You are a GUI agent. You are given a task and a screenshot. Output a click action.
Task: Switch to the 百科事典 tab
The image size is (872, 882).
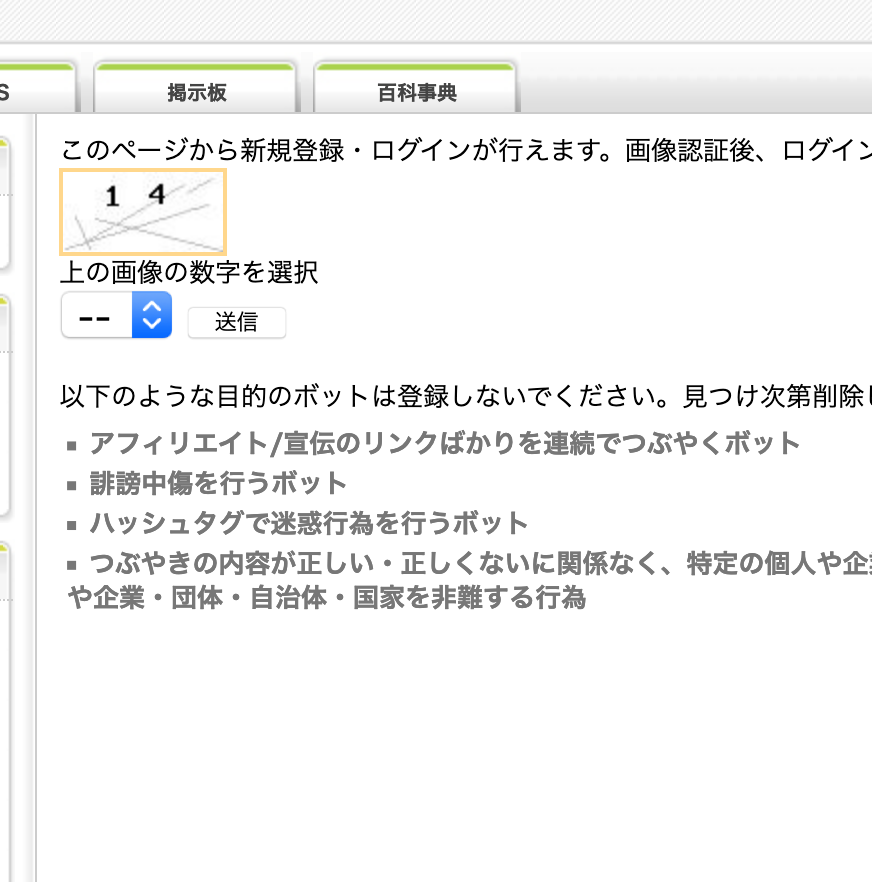coord(416,93)
